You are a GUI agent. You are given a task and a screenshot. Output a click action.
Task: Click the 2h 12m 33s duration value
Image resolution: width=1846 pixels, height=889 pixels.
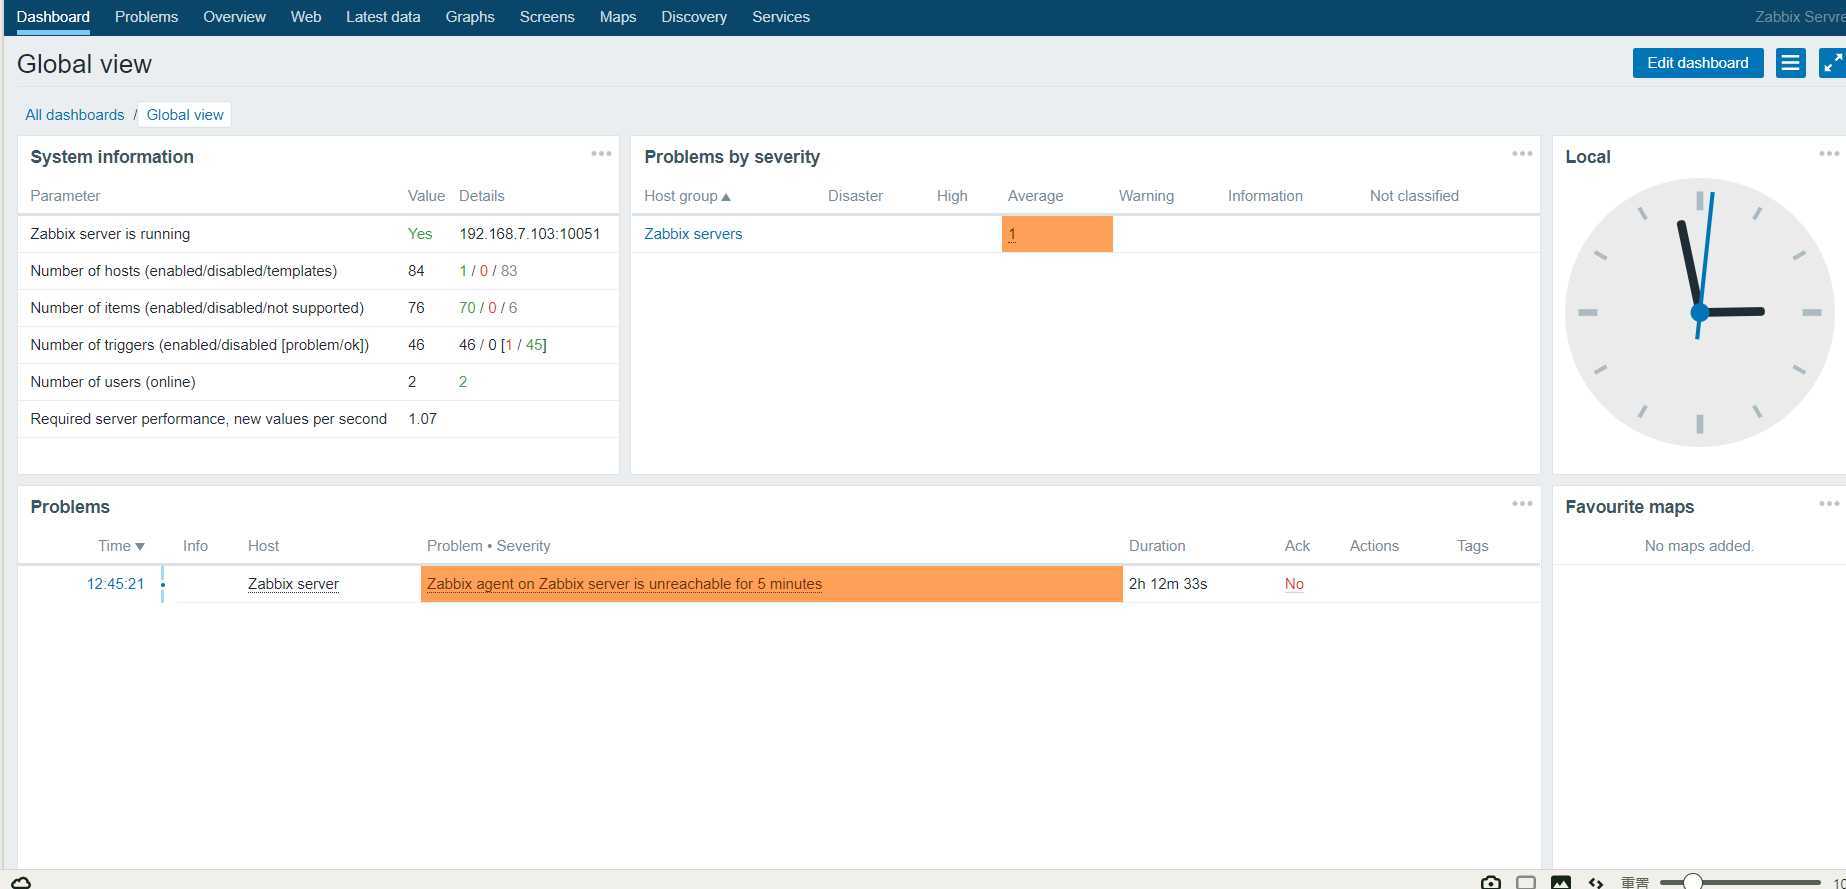pyautogui.click(x=1168, y=584)
